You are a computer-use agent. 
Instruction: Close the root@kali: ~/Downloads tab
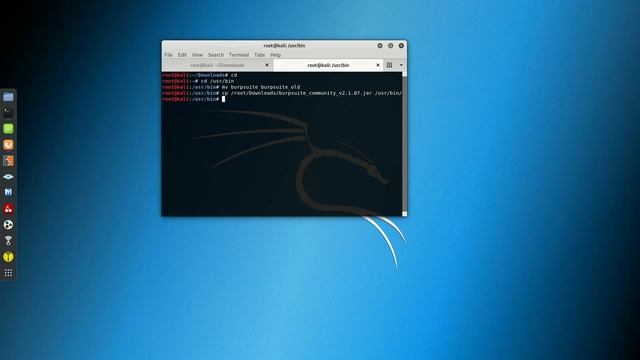(267, 65)
